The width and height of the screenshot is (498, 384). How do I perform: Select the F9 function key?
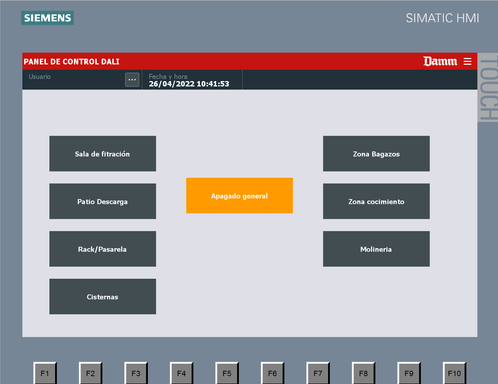pyautogui.click(x=409, y=373)
